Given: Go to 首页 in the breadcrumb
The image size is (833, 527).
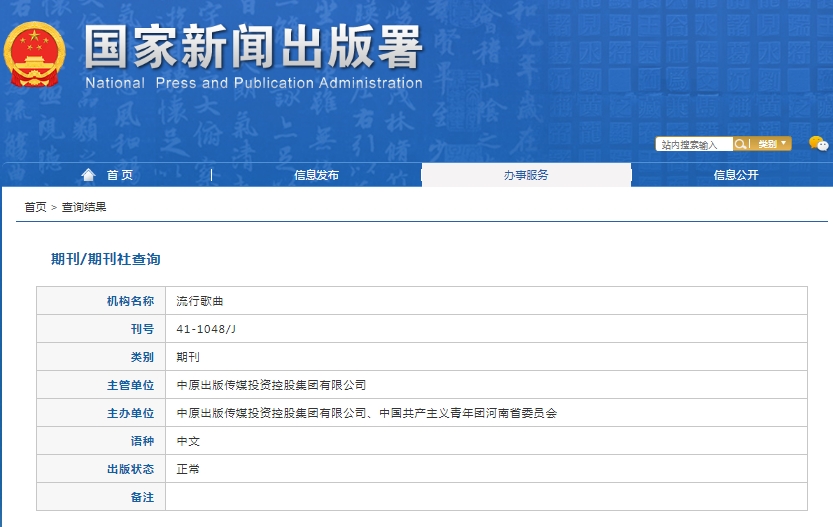Looking at the screenshot, I should point(36,207).
